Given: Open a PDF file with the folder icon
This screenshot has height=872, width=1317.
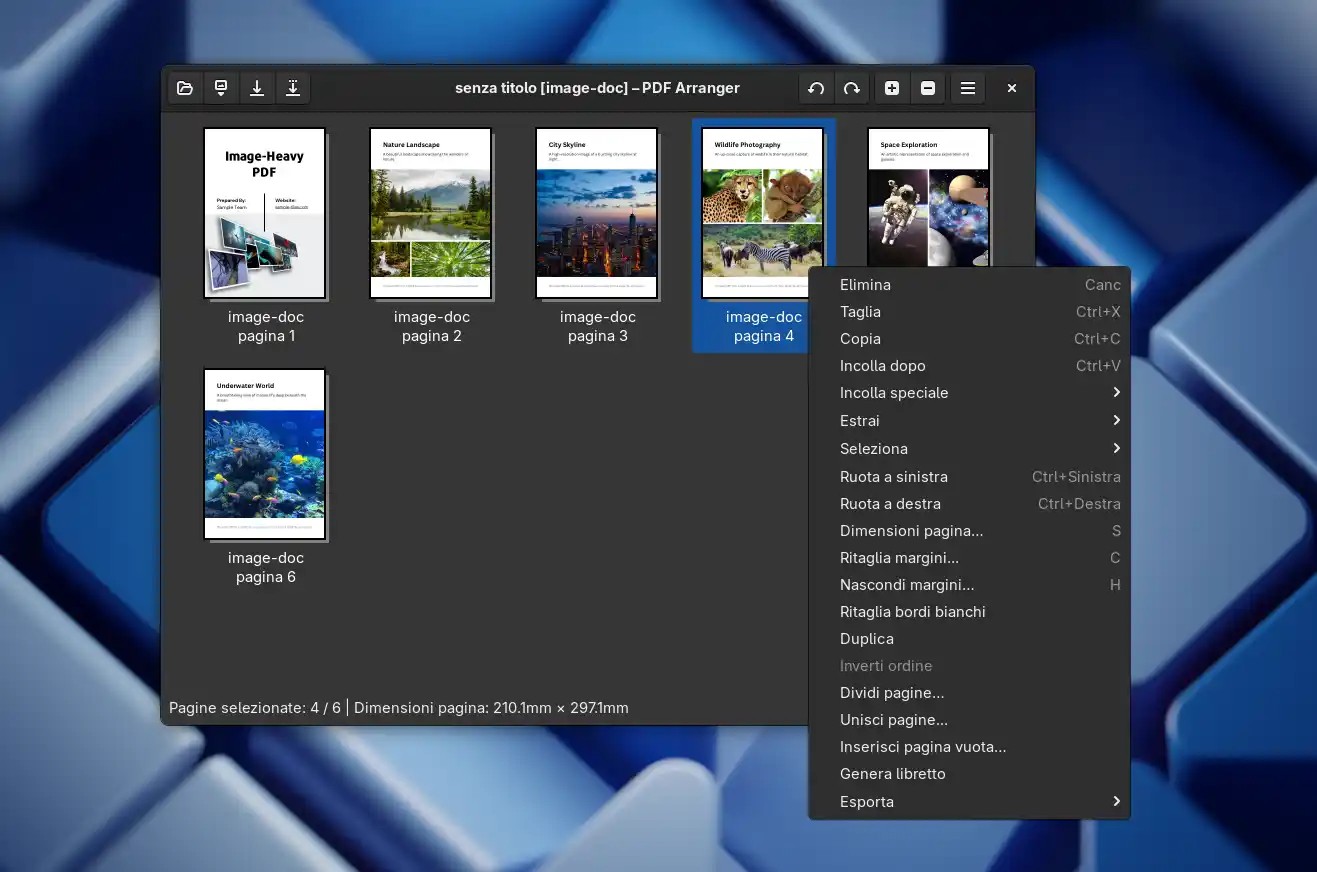Looking at the screenshot, I should (184, 88).
